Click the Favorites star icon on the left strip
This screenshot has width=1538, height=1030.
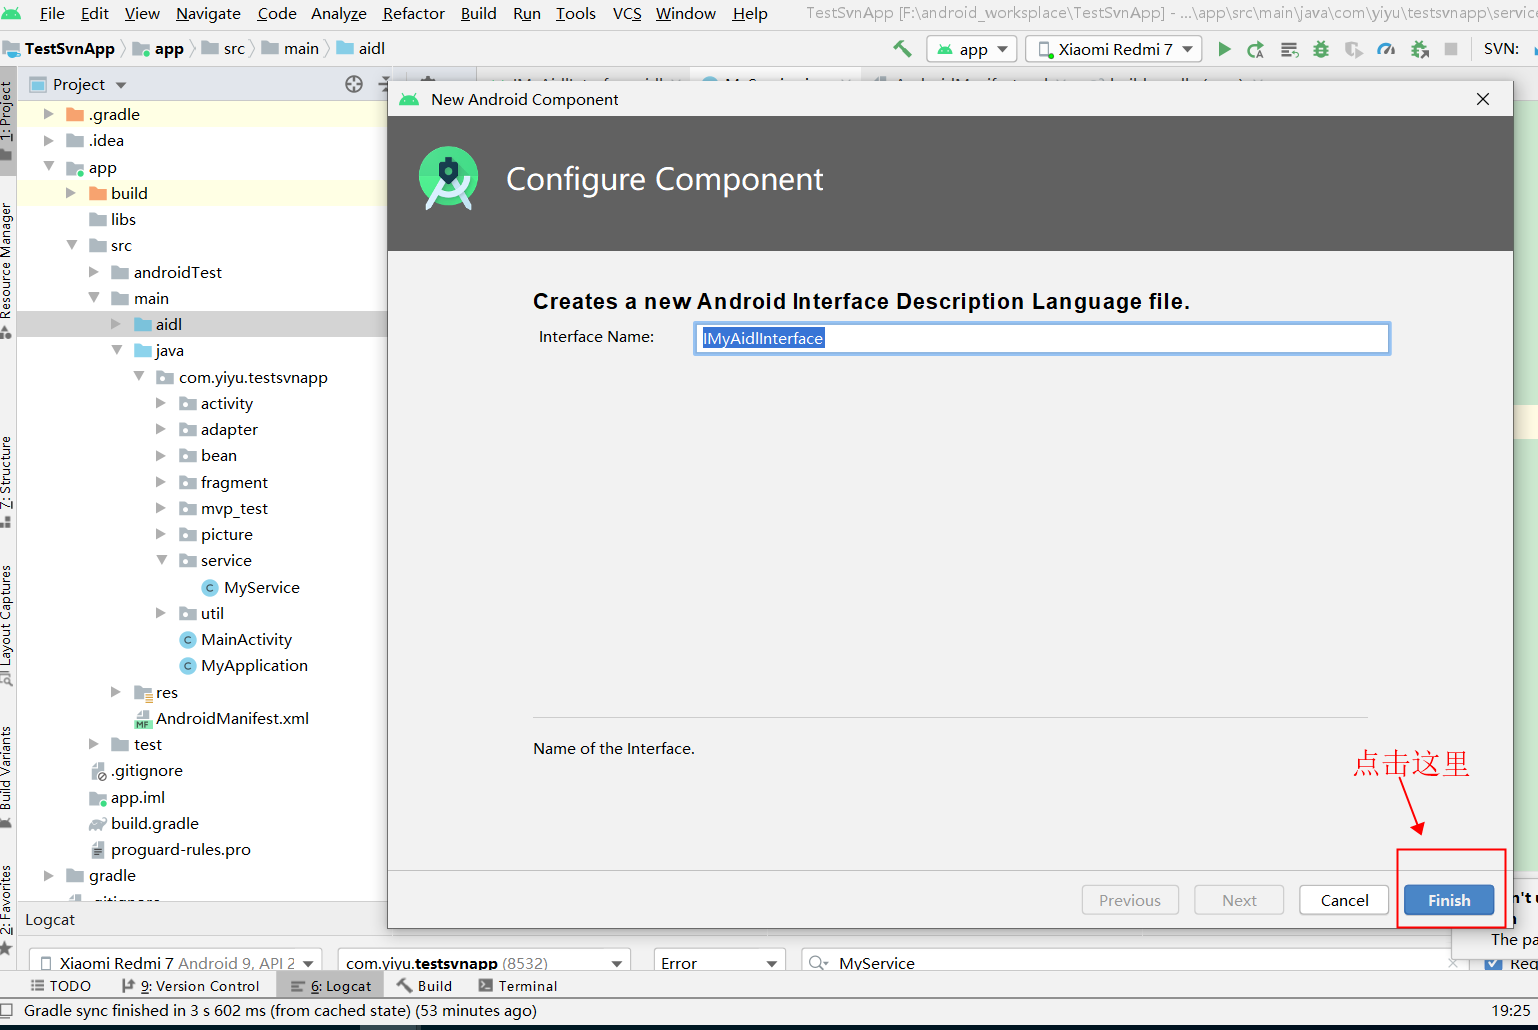point(6,946)
